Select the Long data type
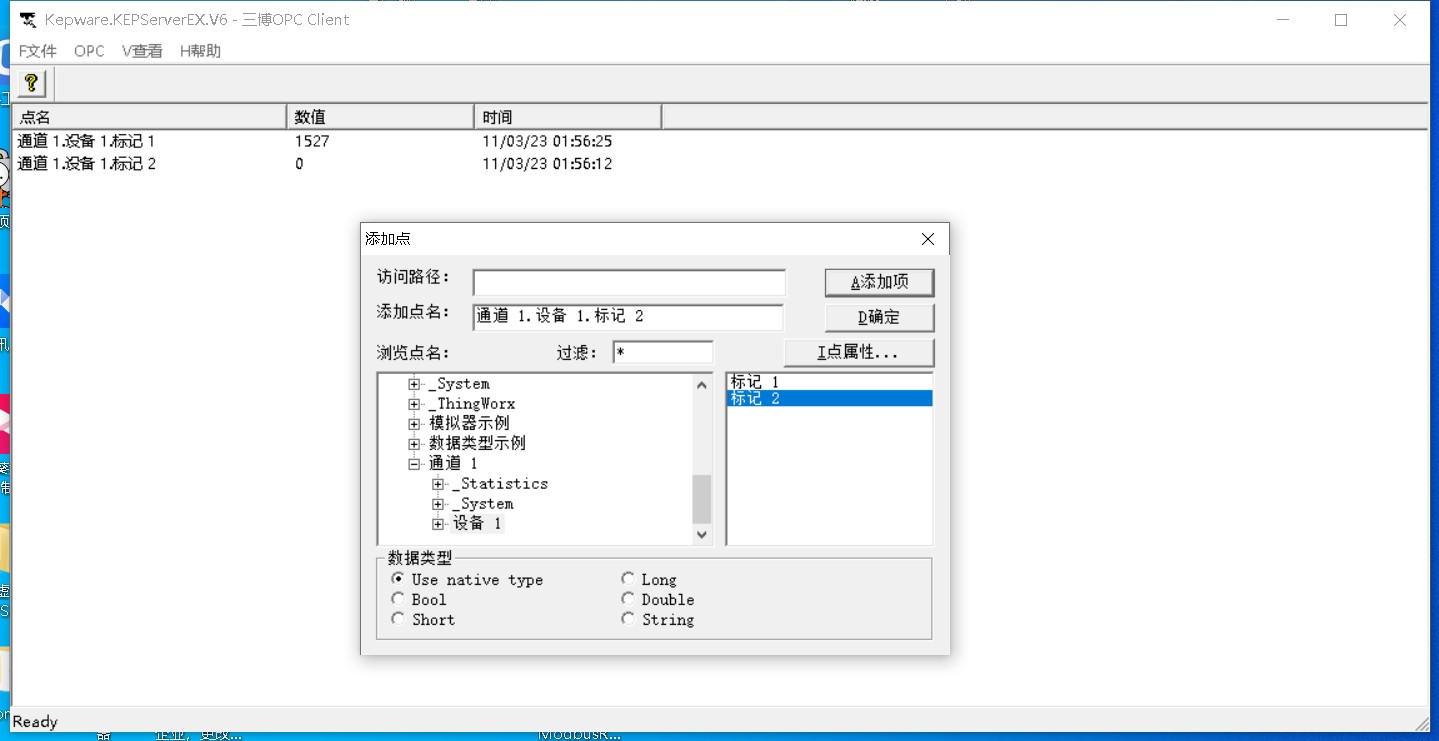Screen dimensions: 1439x741 [628, 579]
